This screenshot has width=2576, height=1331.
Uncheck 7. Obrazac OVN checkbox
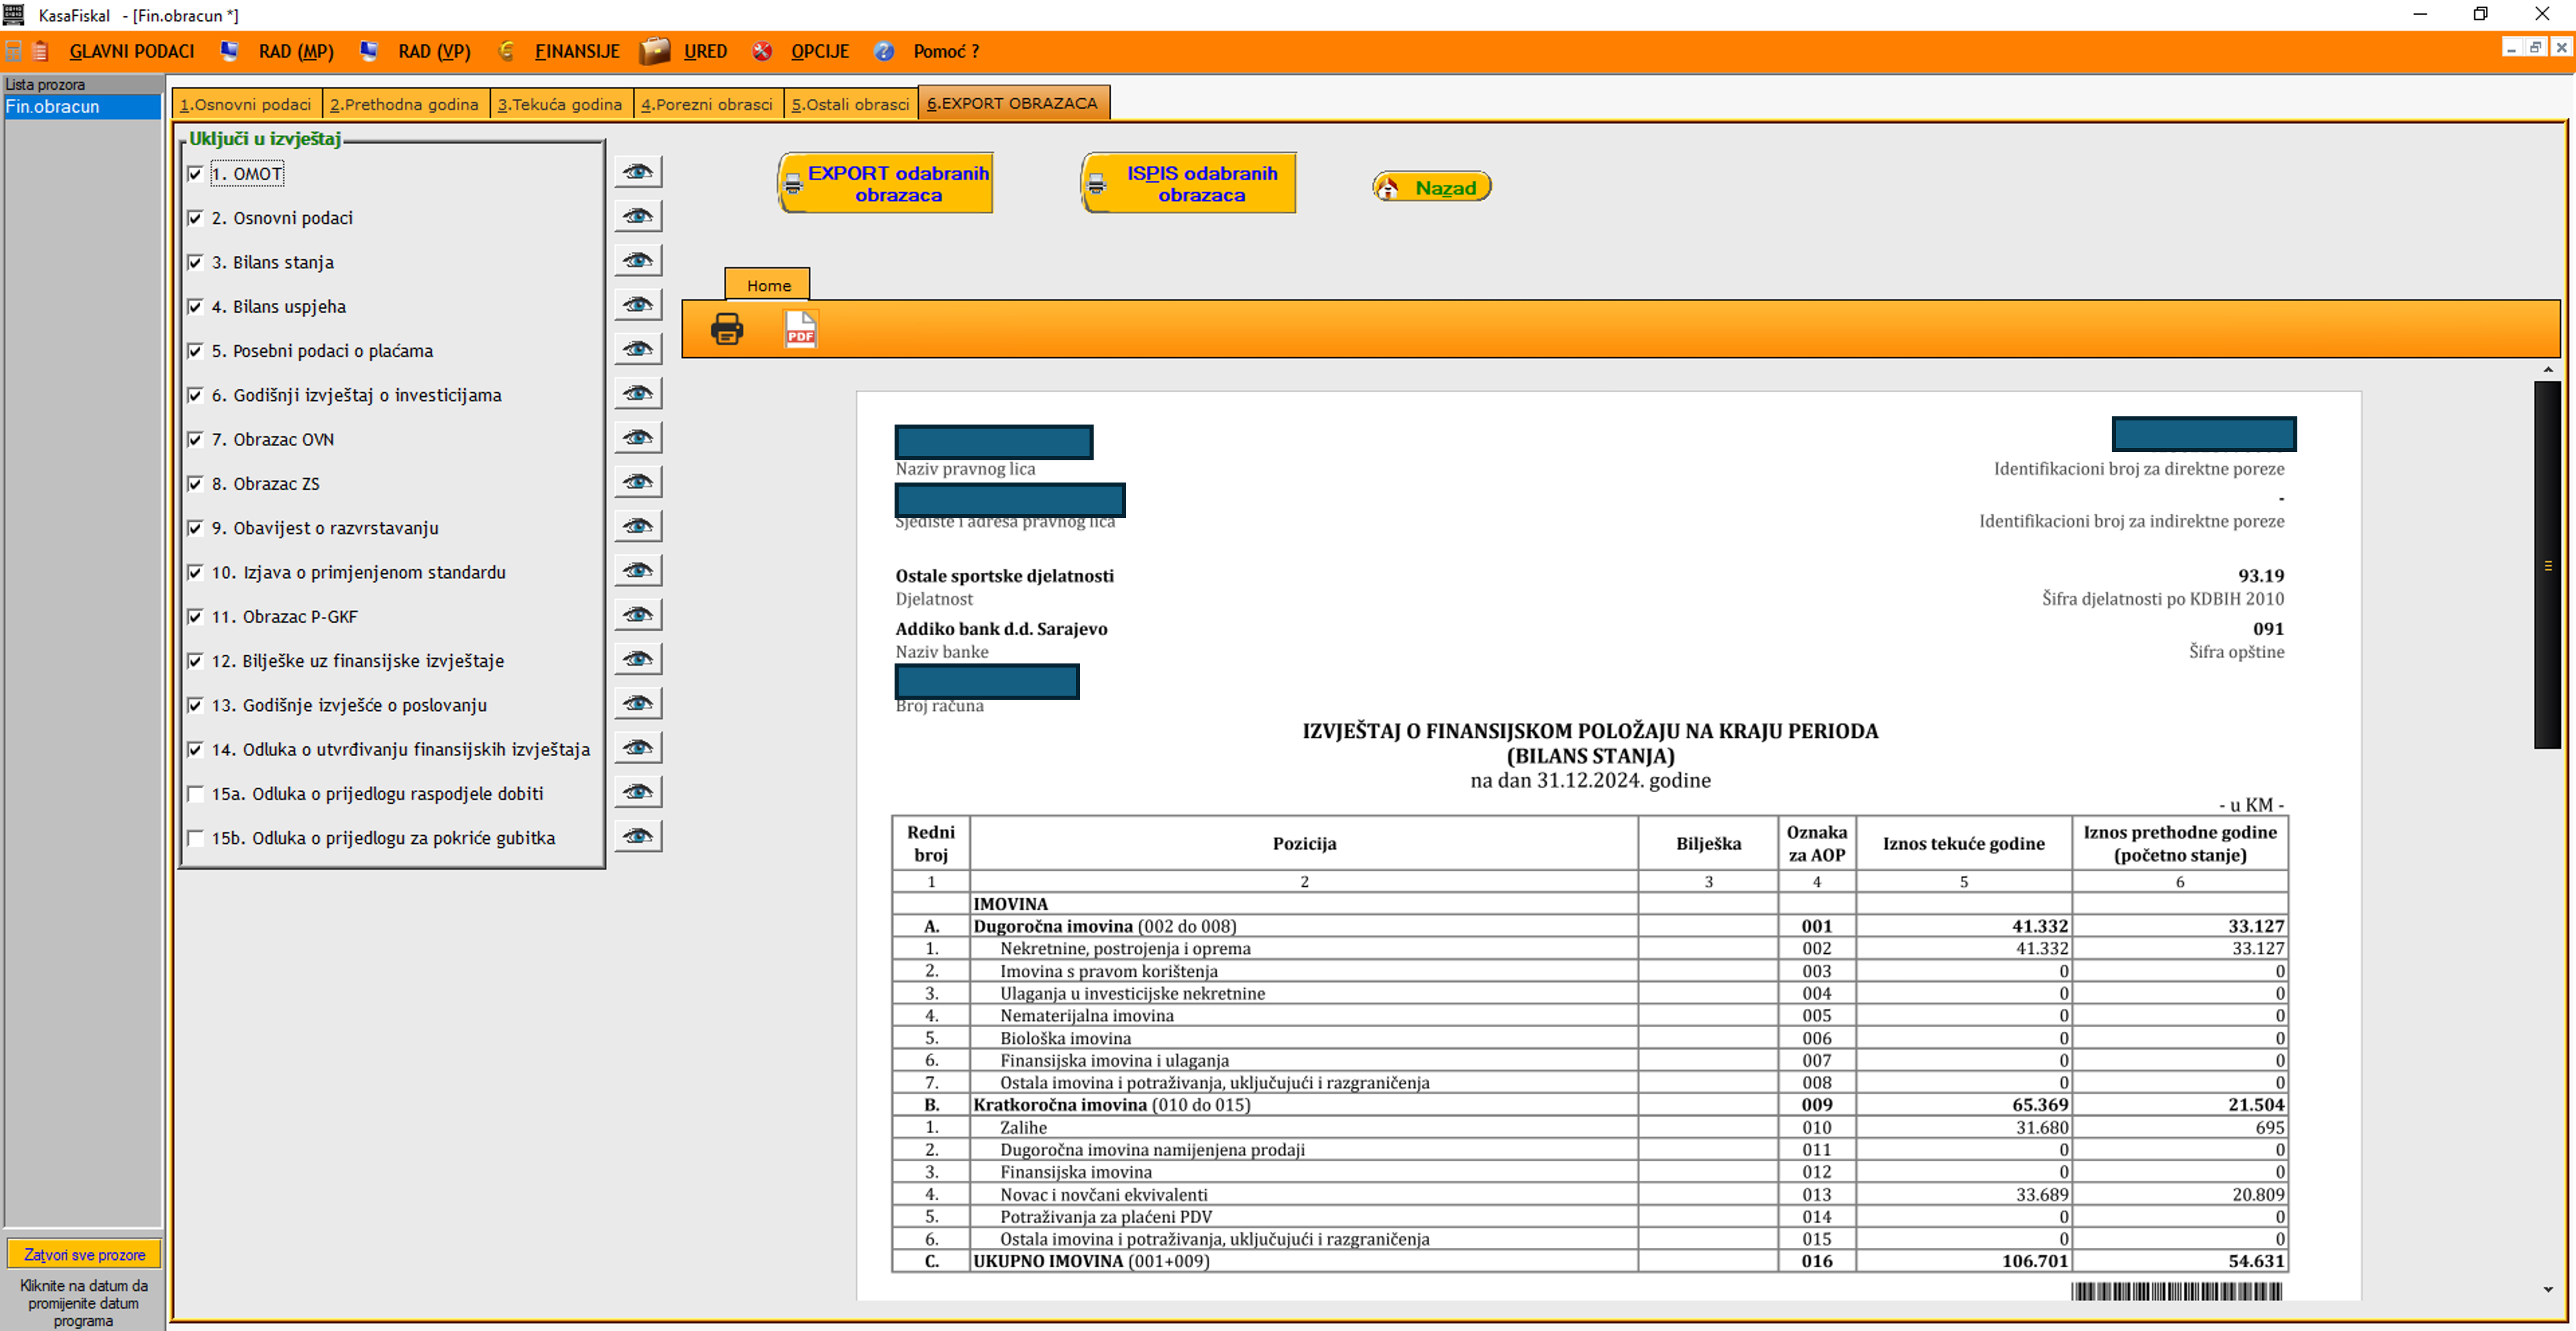[196, 439]
